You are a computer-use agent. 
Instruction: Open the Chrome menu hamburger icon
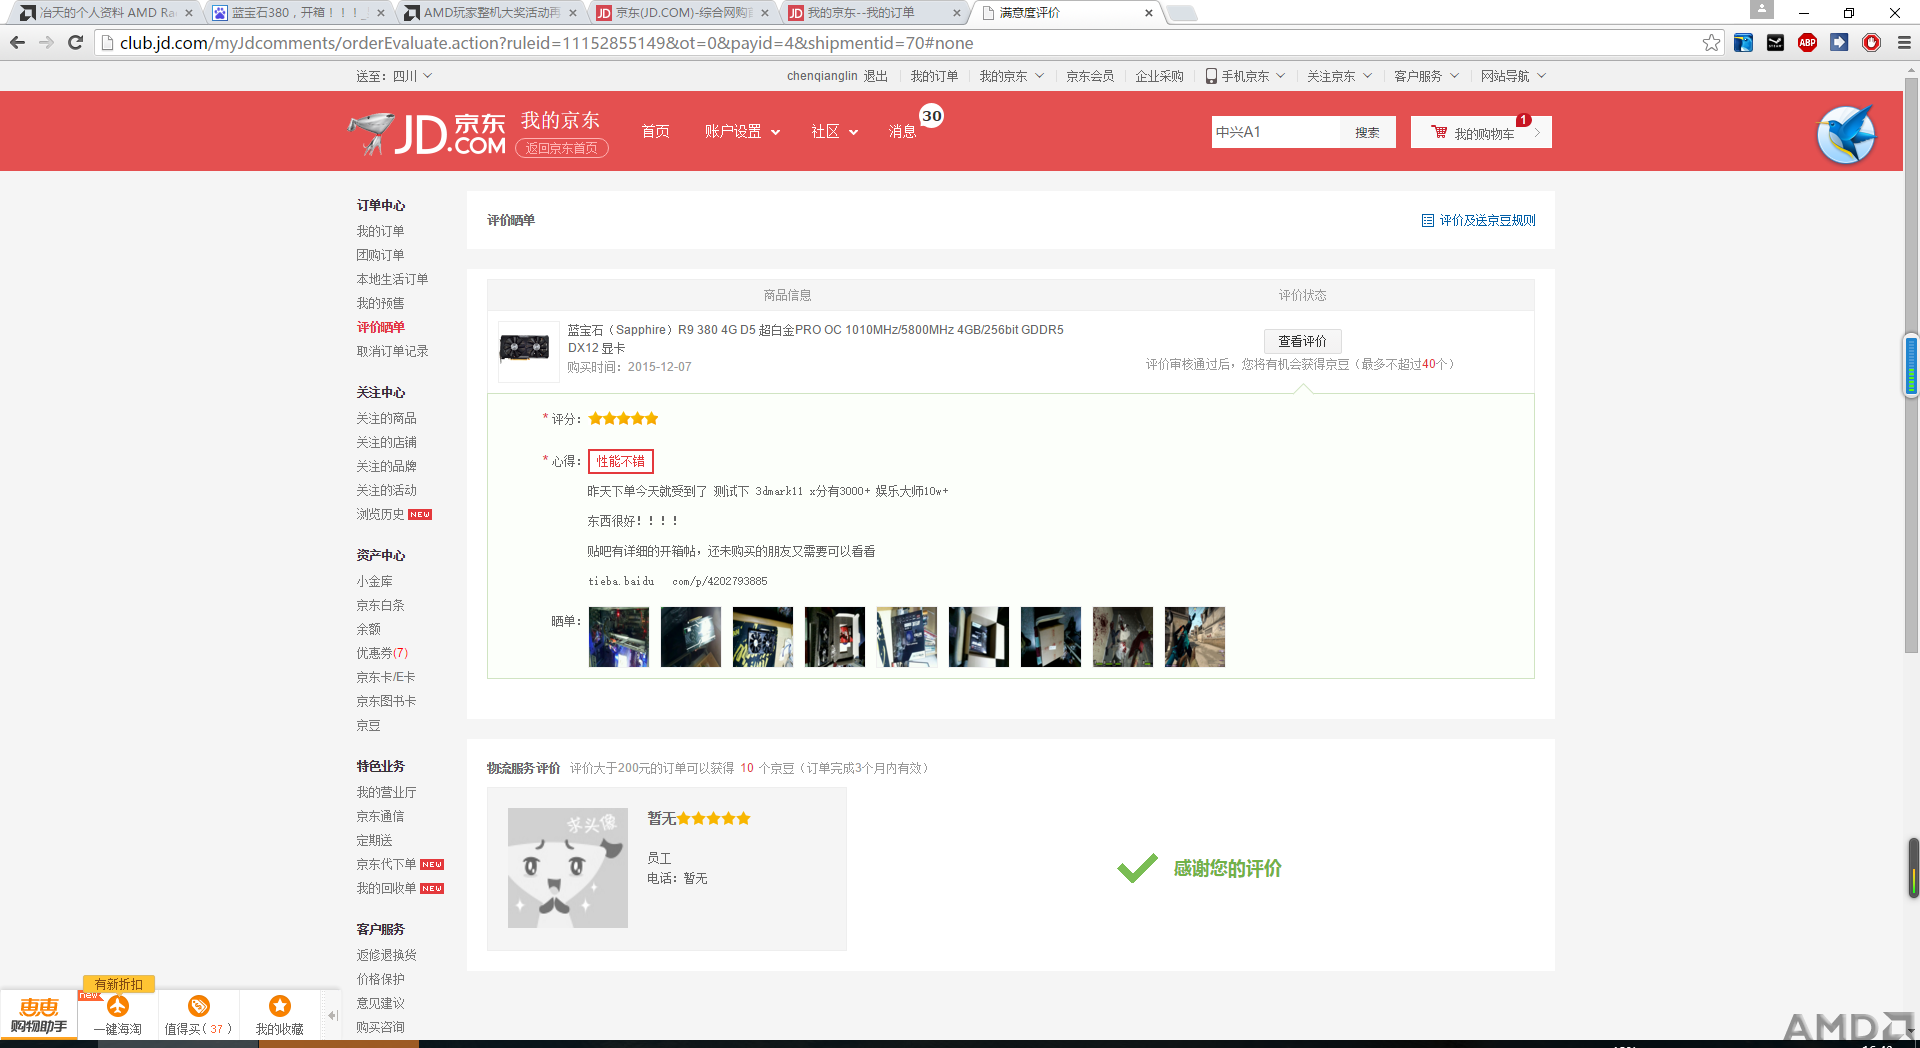point(1904,42)
